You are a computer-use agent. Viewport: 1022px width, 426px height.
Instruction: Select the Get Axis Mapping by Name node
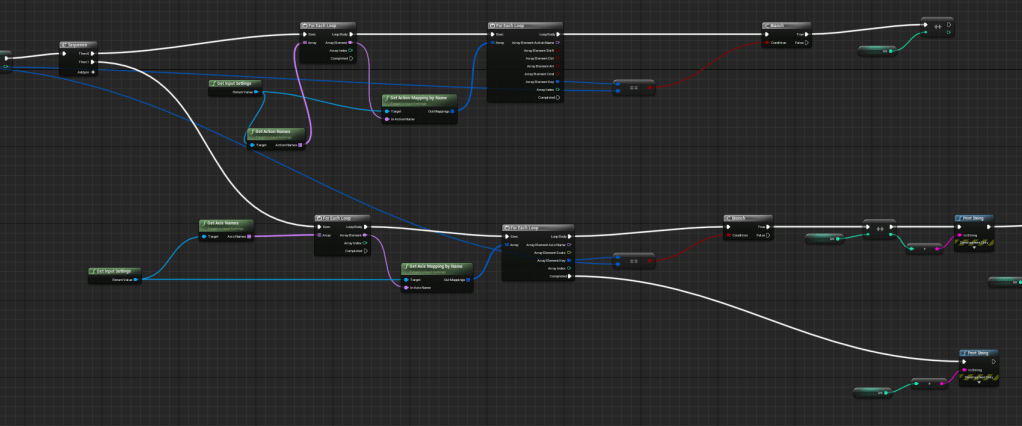tap(436, 267)
